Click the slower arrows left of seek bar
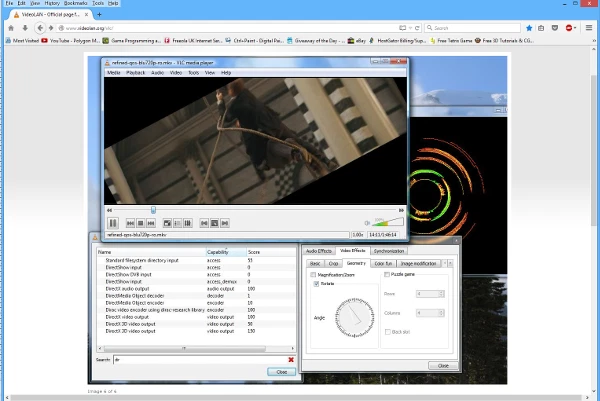This screenshot has width=600, height=401. pyautogui.click(x=109, y=210)
